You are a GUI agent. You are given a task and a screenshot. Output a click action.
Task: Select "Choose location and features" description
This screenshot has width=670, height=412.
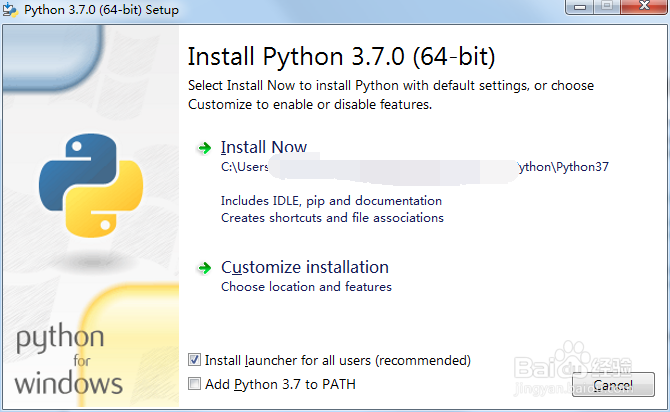point(306,287)
